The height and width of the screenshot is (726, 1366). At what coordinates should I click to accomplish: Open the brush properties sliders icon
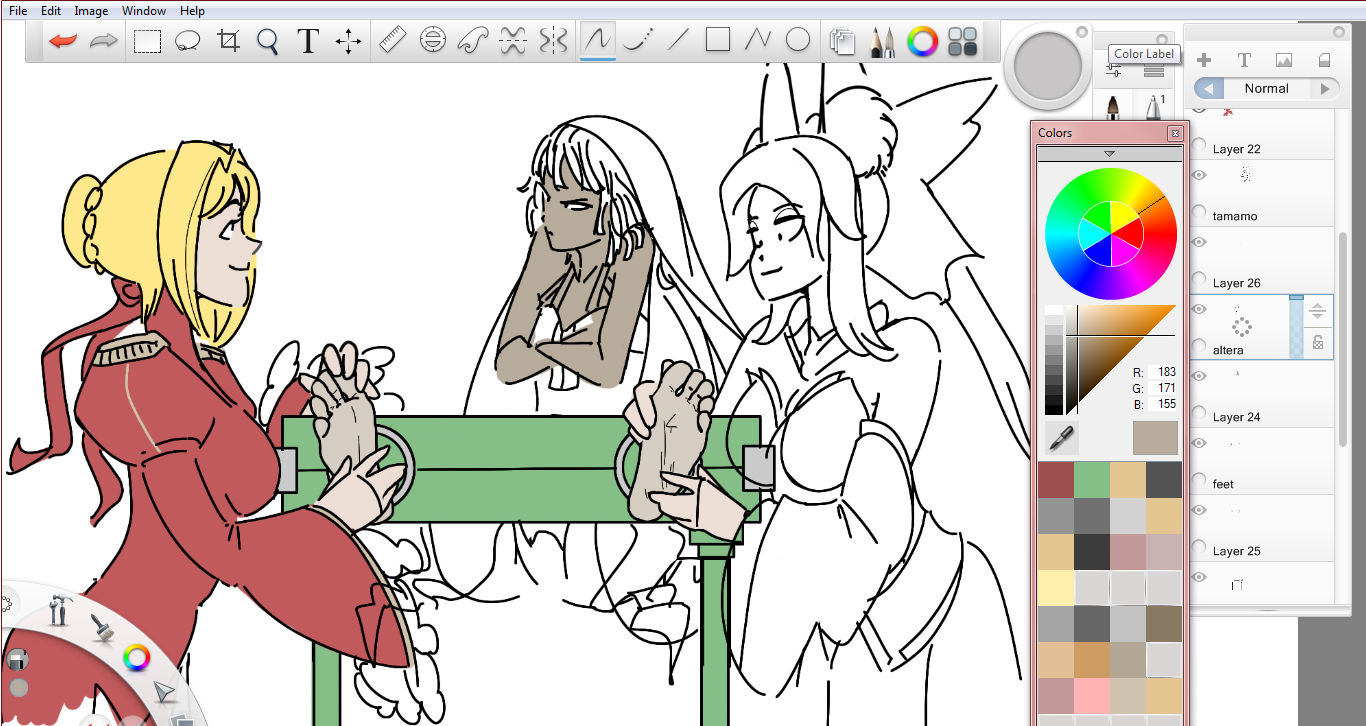click(1114, 70)
